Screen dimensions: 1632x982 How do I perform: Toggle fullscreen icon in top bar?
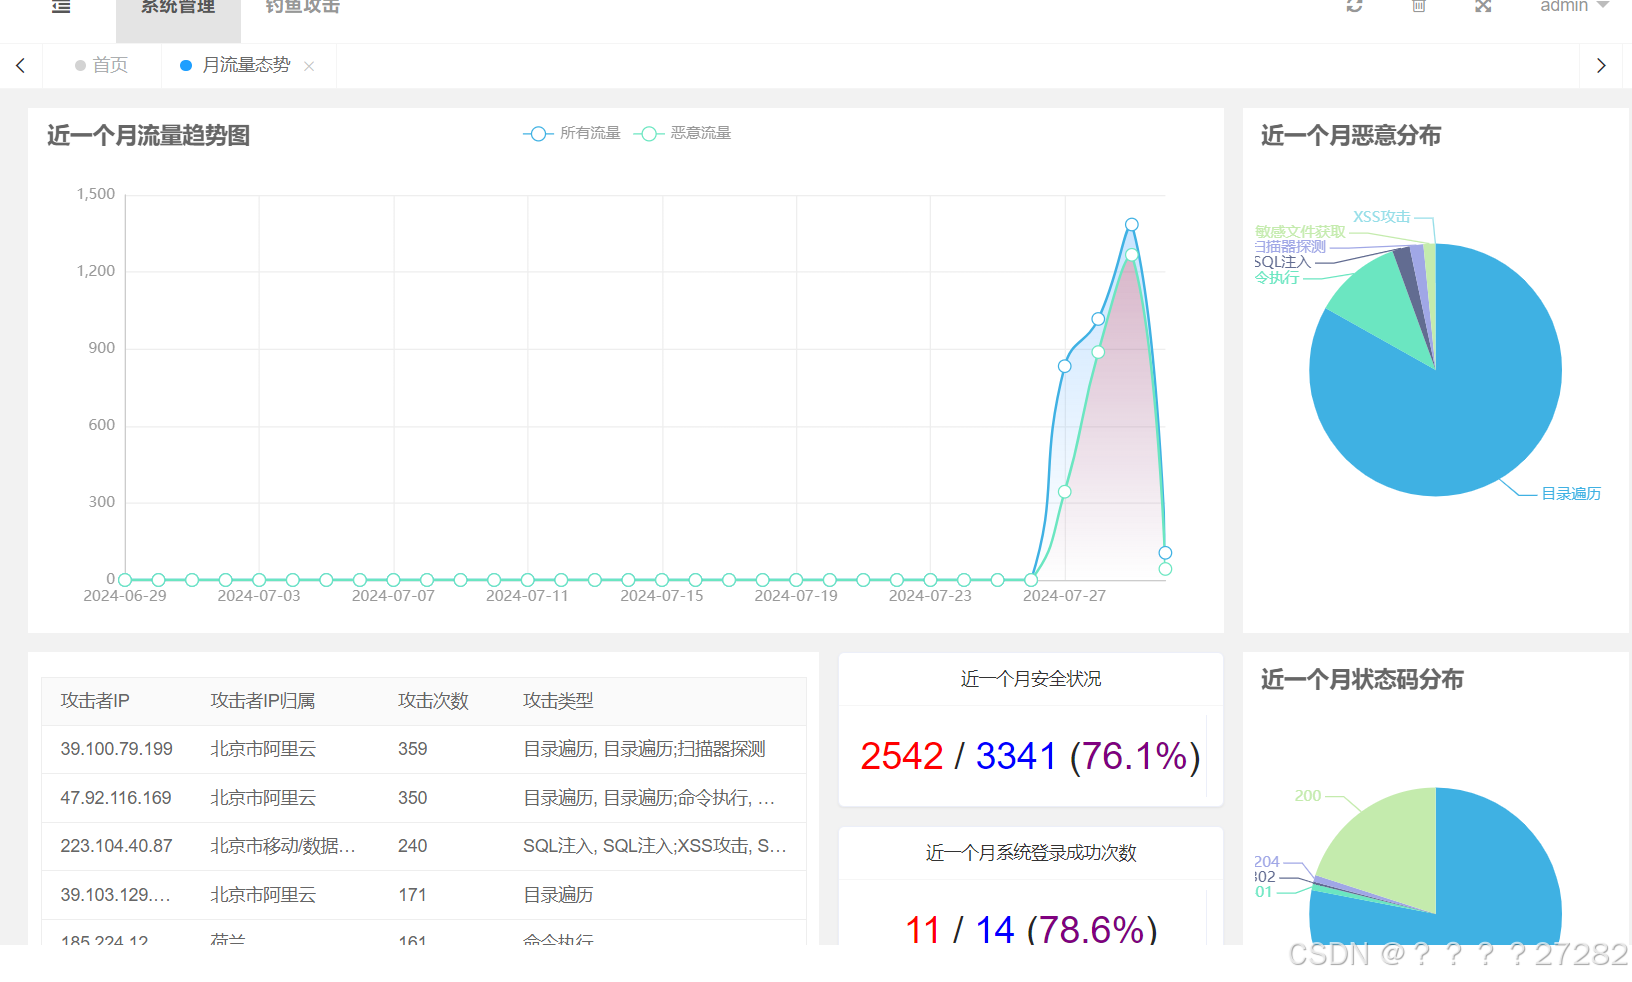pyautogui.click(x=1483, y=6)
